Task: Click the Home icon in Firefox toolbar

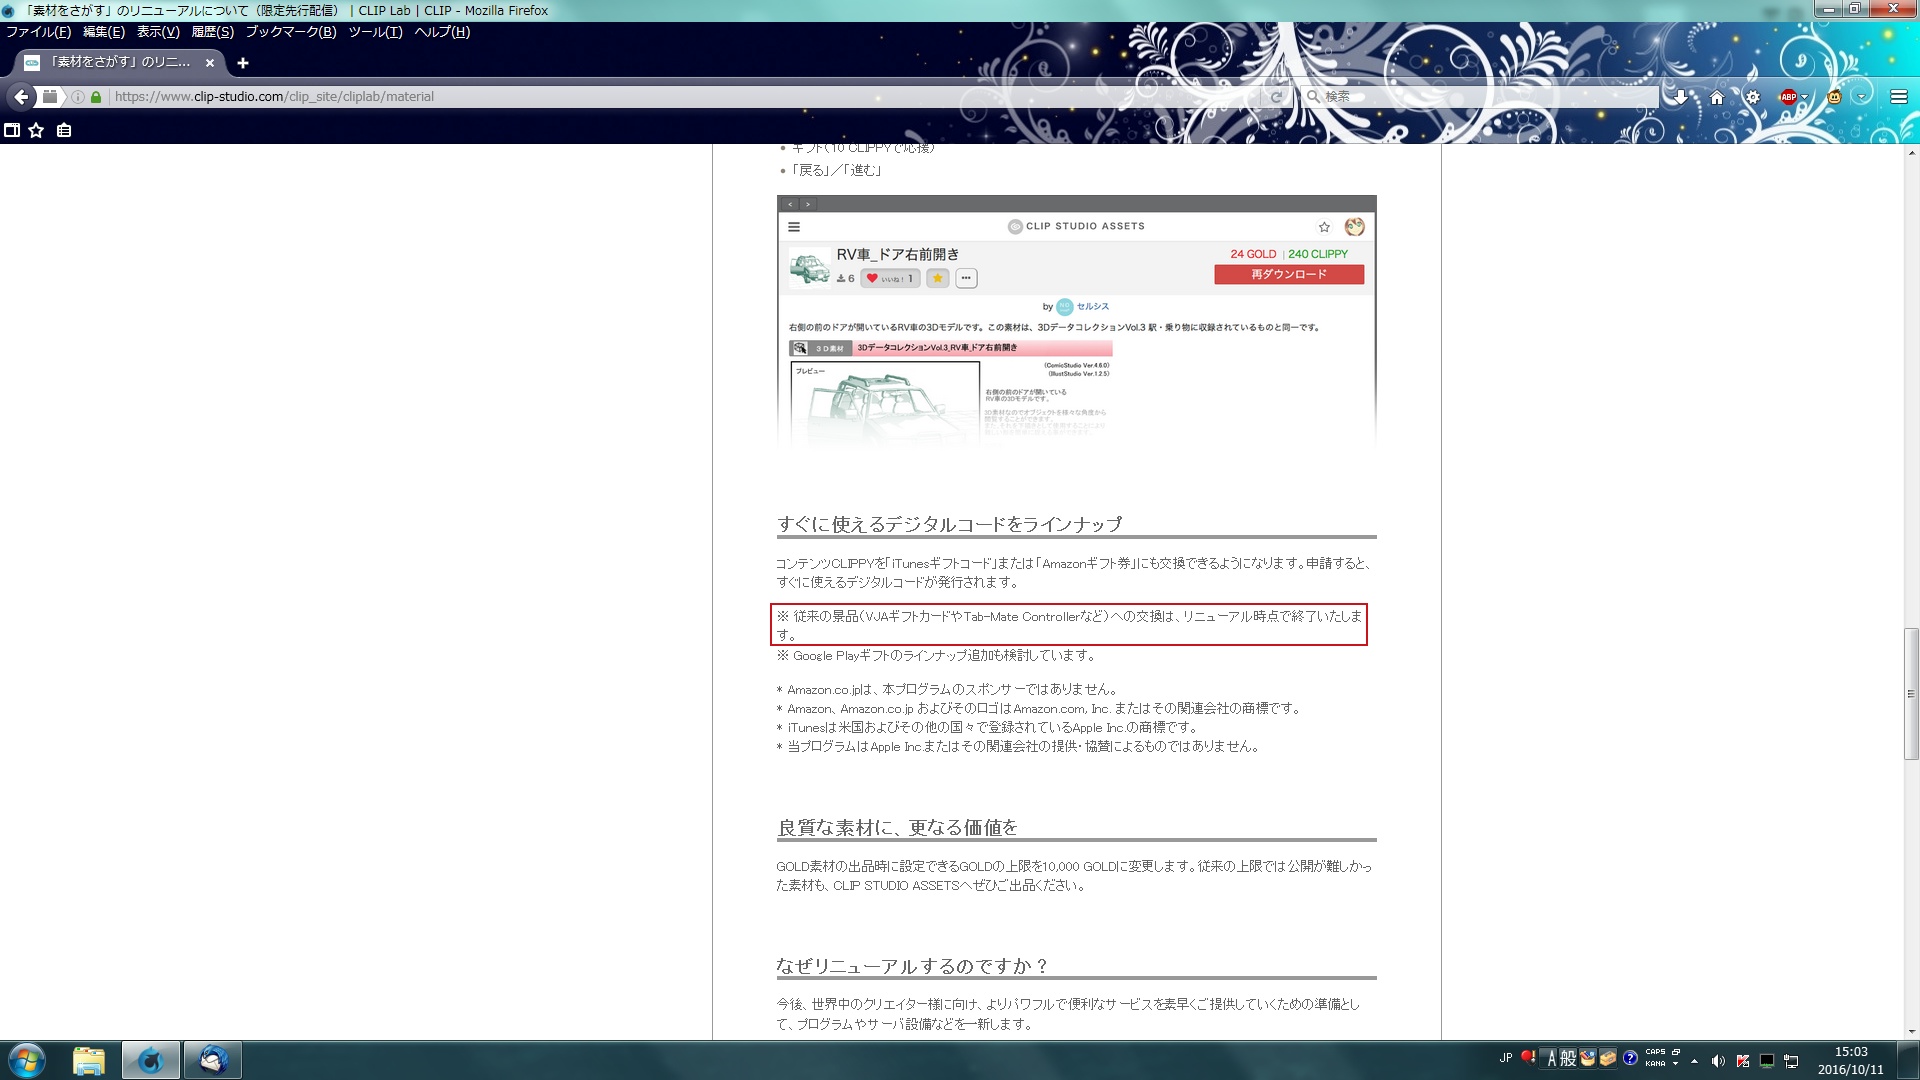Action: [x=1717, y=97]
